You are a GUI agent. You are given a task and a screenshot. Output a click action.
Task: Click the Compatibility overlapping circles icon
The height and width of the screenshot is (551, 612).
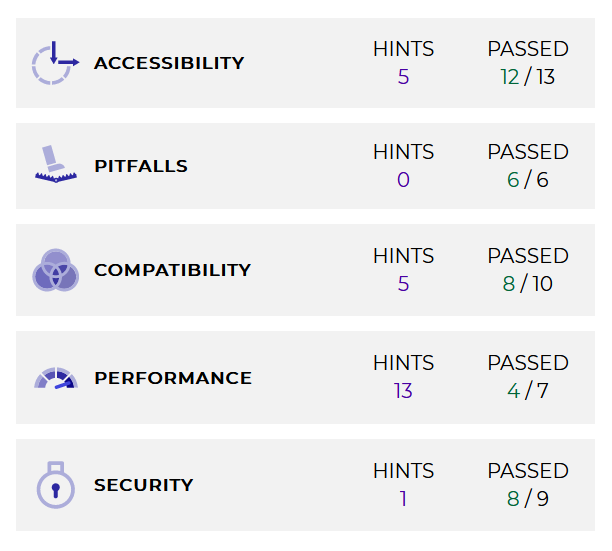point(55,270)
